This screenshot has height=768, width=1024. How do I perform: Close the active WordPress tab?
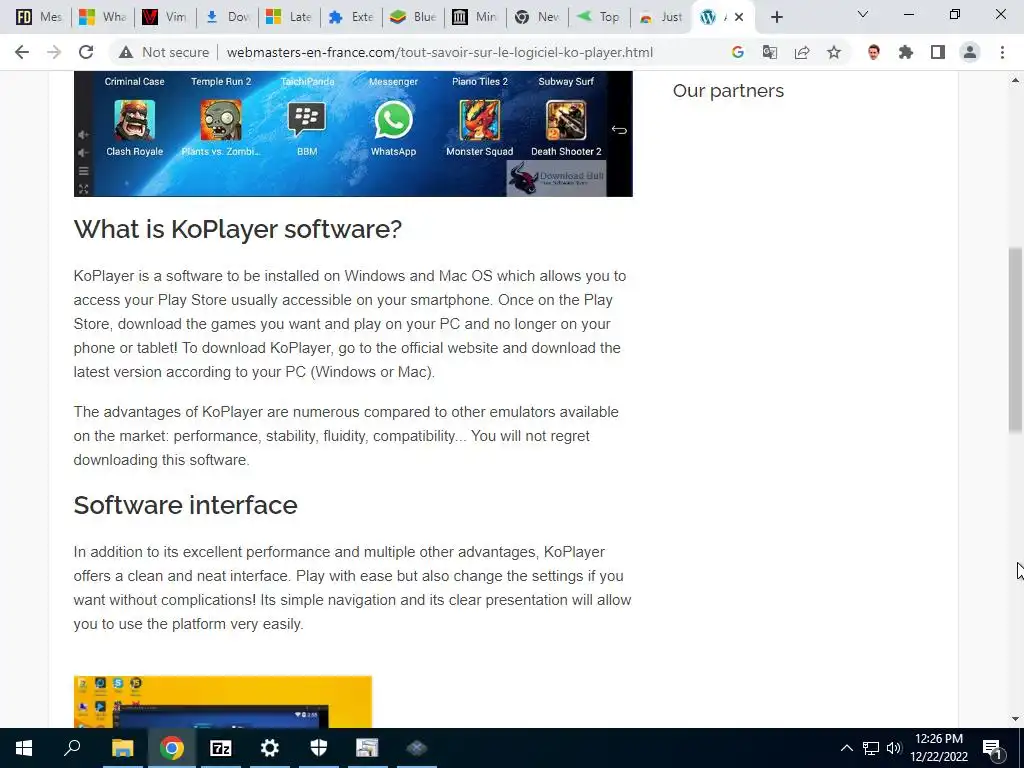pos(739,18)
